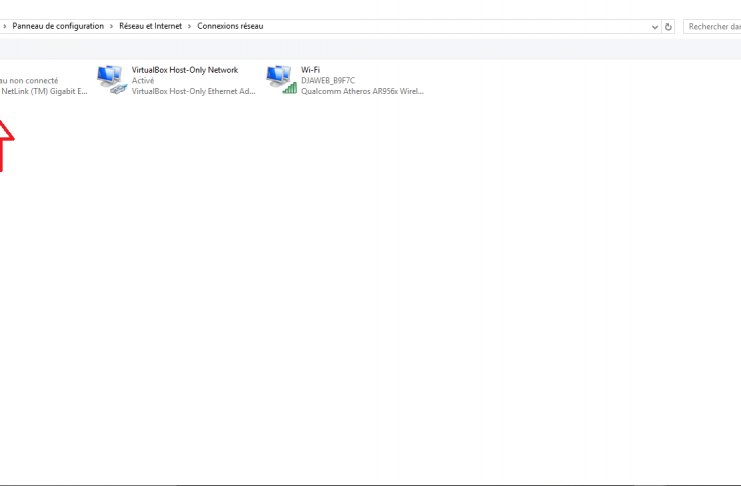The image size is (741, 486).
Task: Open Panneau de configuration breadcrumb
Action: click(58, 26)
